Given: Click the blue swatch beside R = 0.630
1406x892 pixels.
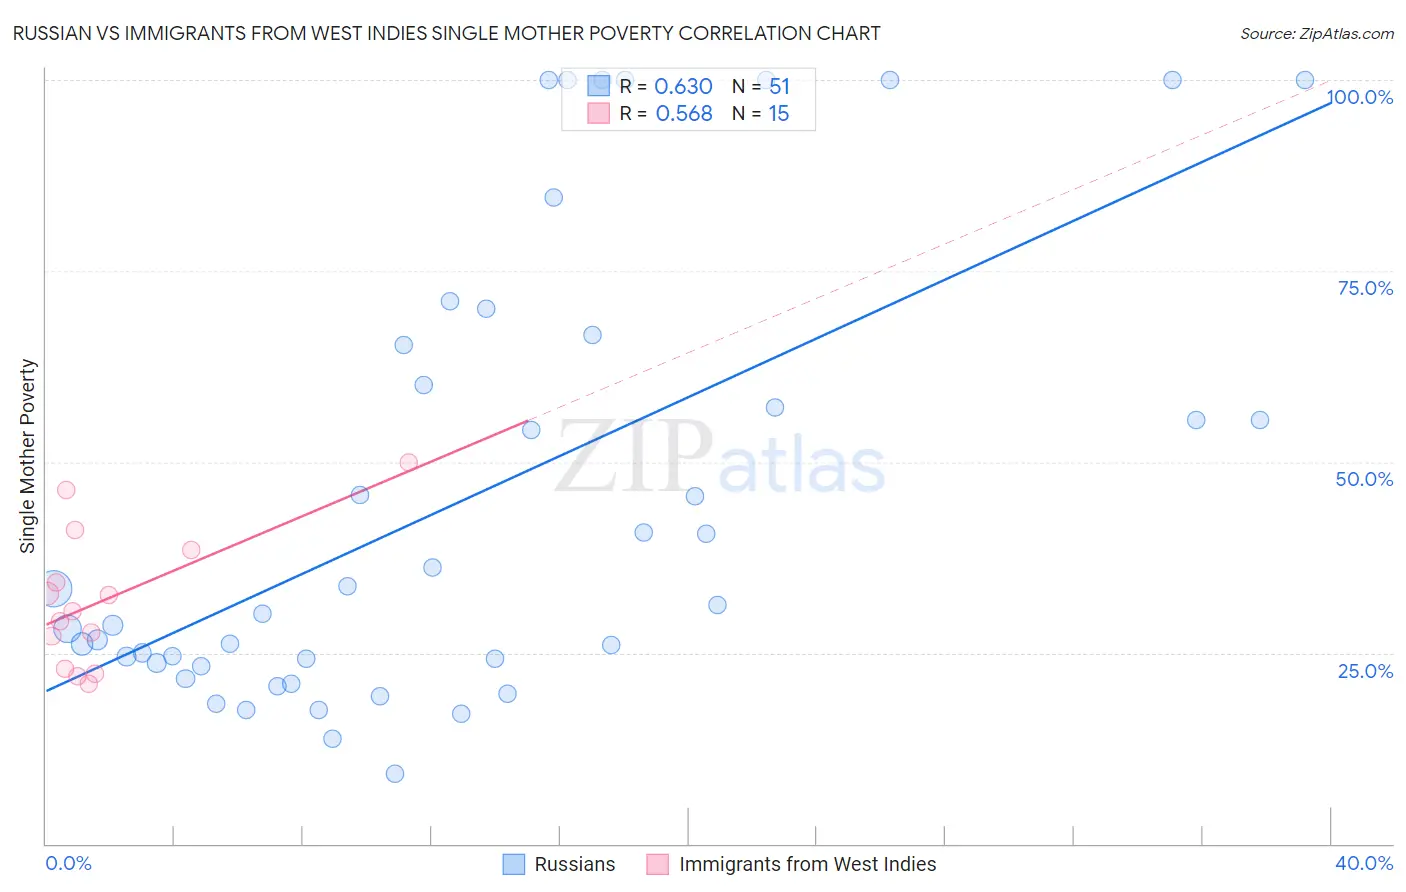Looking at the screenshot, I should (x=598, y=86).
